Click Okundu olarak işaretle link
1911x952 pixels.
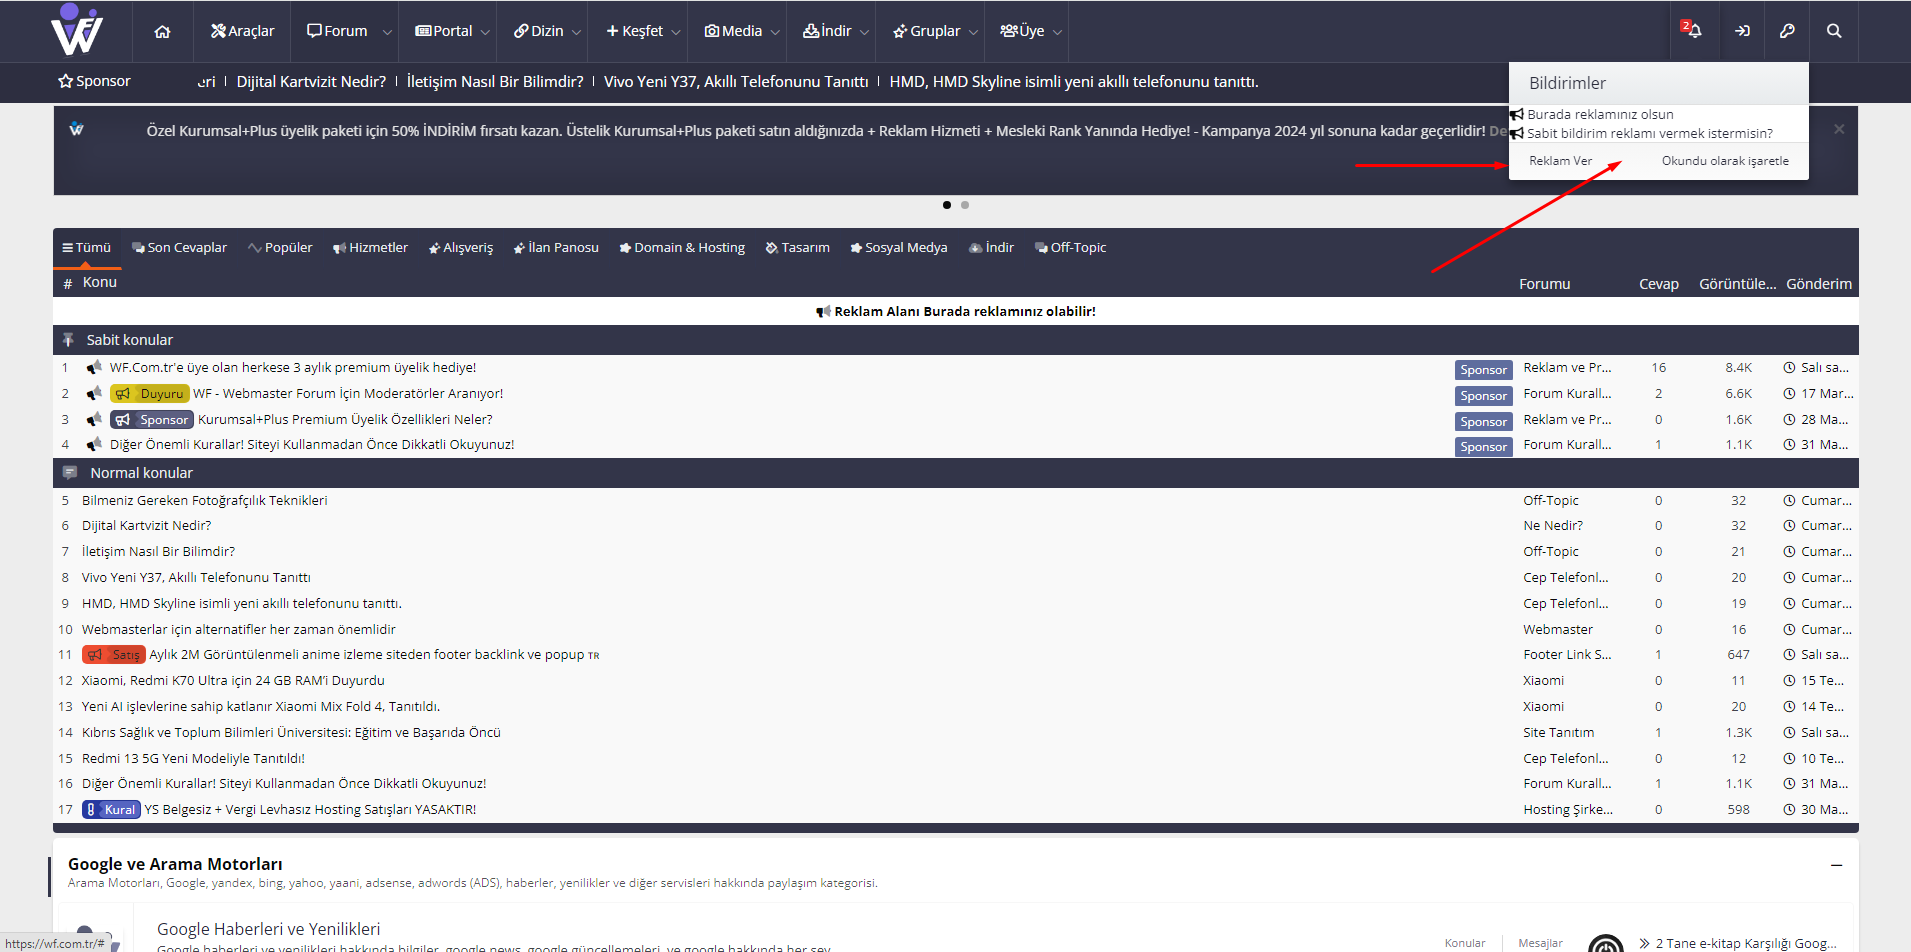pyautogui.click(x=1725, y=161)
